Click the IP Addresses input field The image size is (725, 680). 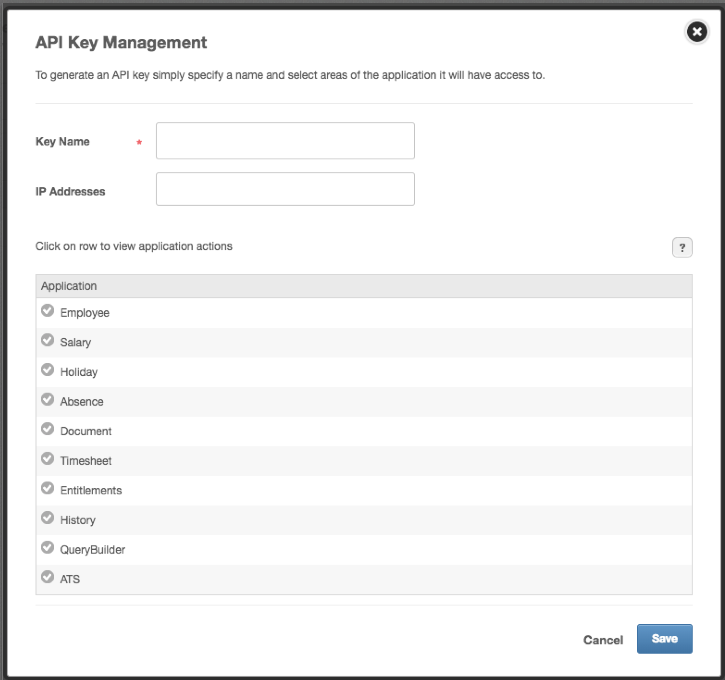pos(285,189)
